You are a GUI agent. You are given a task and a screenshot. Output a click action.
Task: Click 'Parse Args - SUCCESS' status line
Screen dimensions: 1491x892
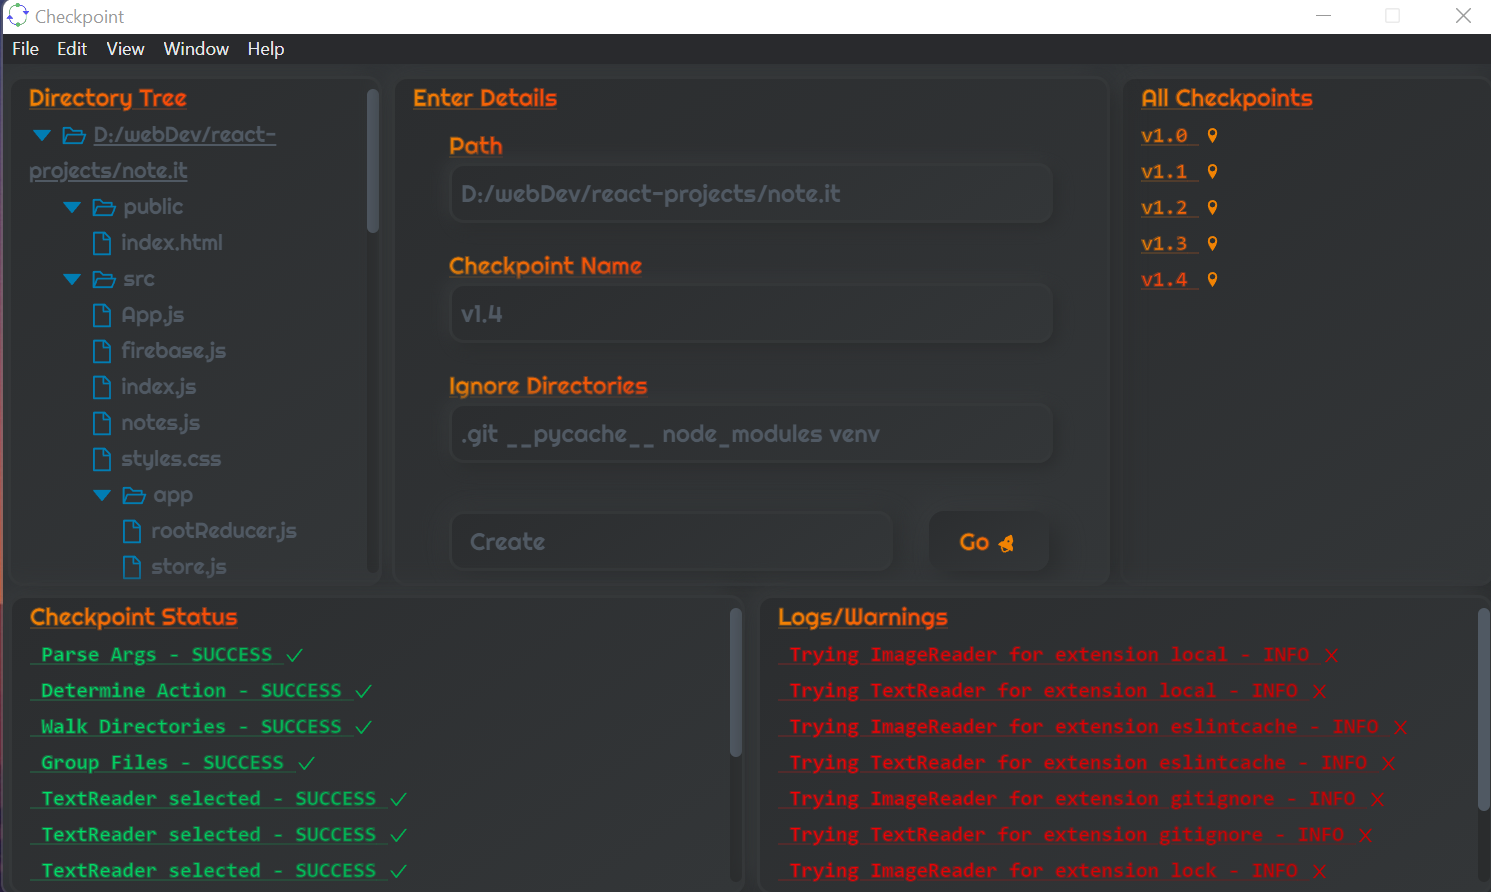[156, 655]
